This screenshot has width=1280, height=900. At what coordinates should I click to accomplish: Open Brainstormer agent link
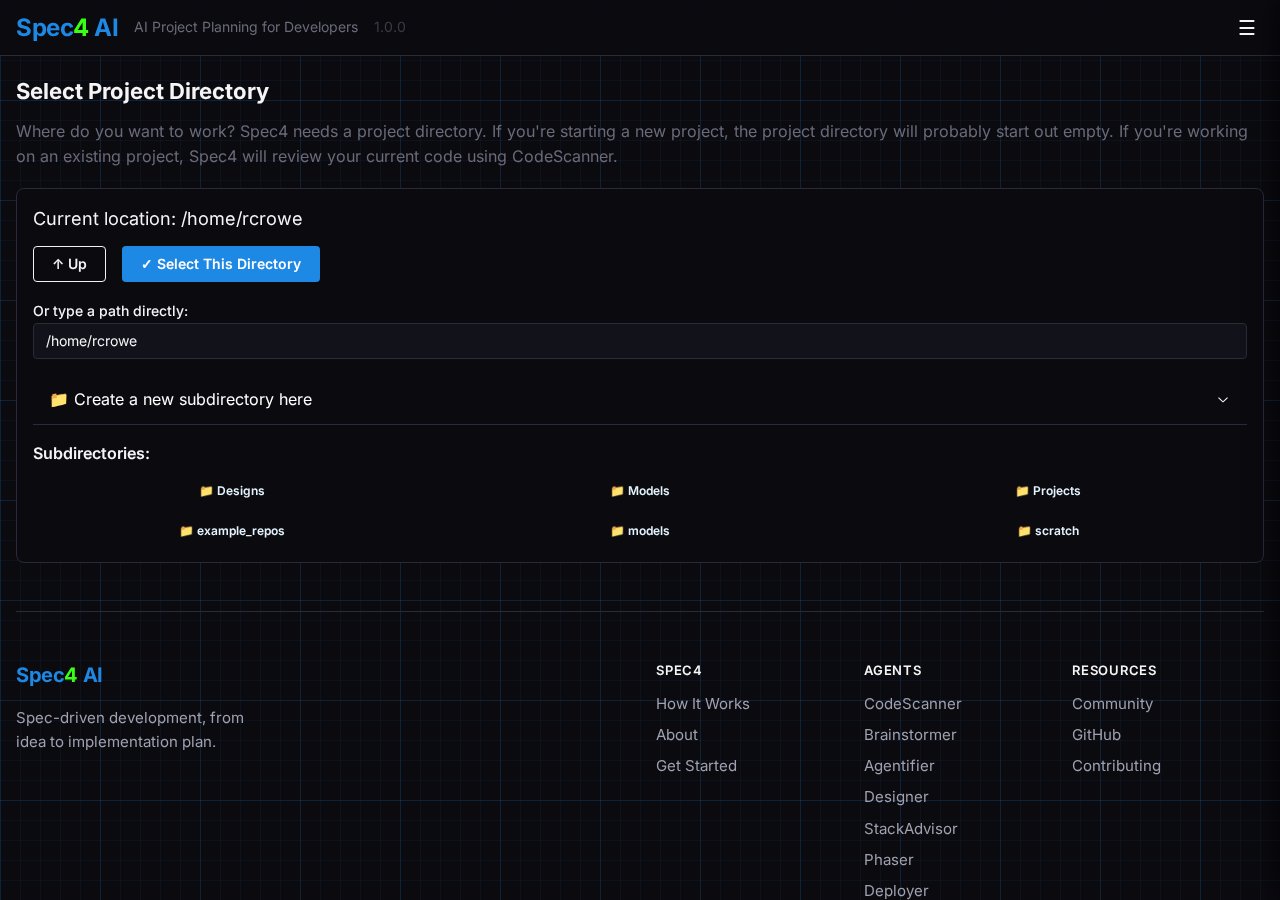pyautogui.click(x=910, y=735)
